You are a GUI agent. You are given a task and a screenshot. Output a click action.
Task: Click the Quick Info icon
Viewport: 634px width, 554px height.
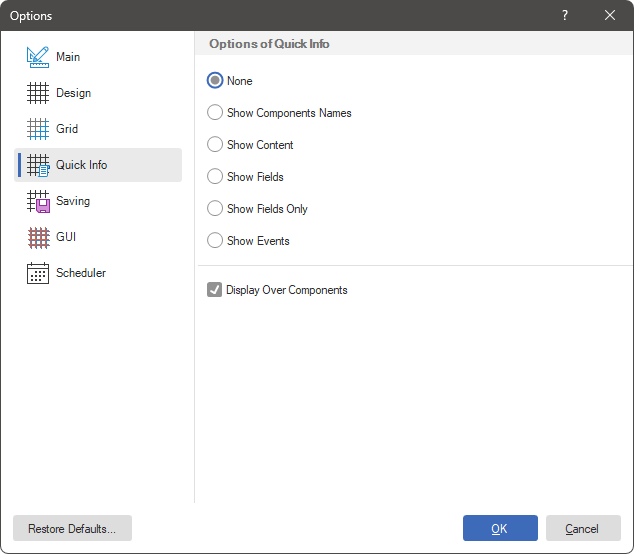[x=38, y=165]
